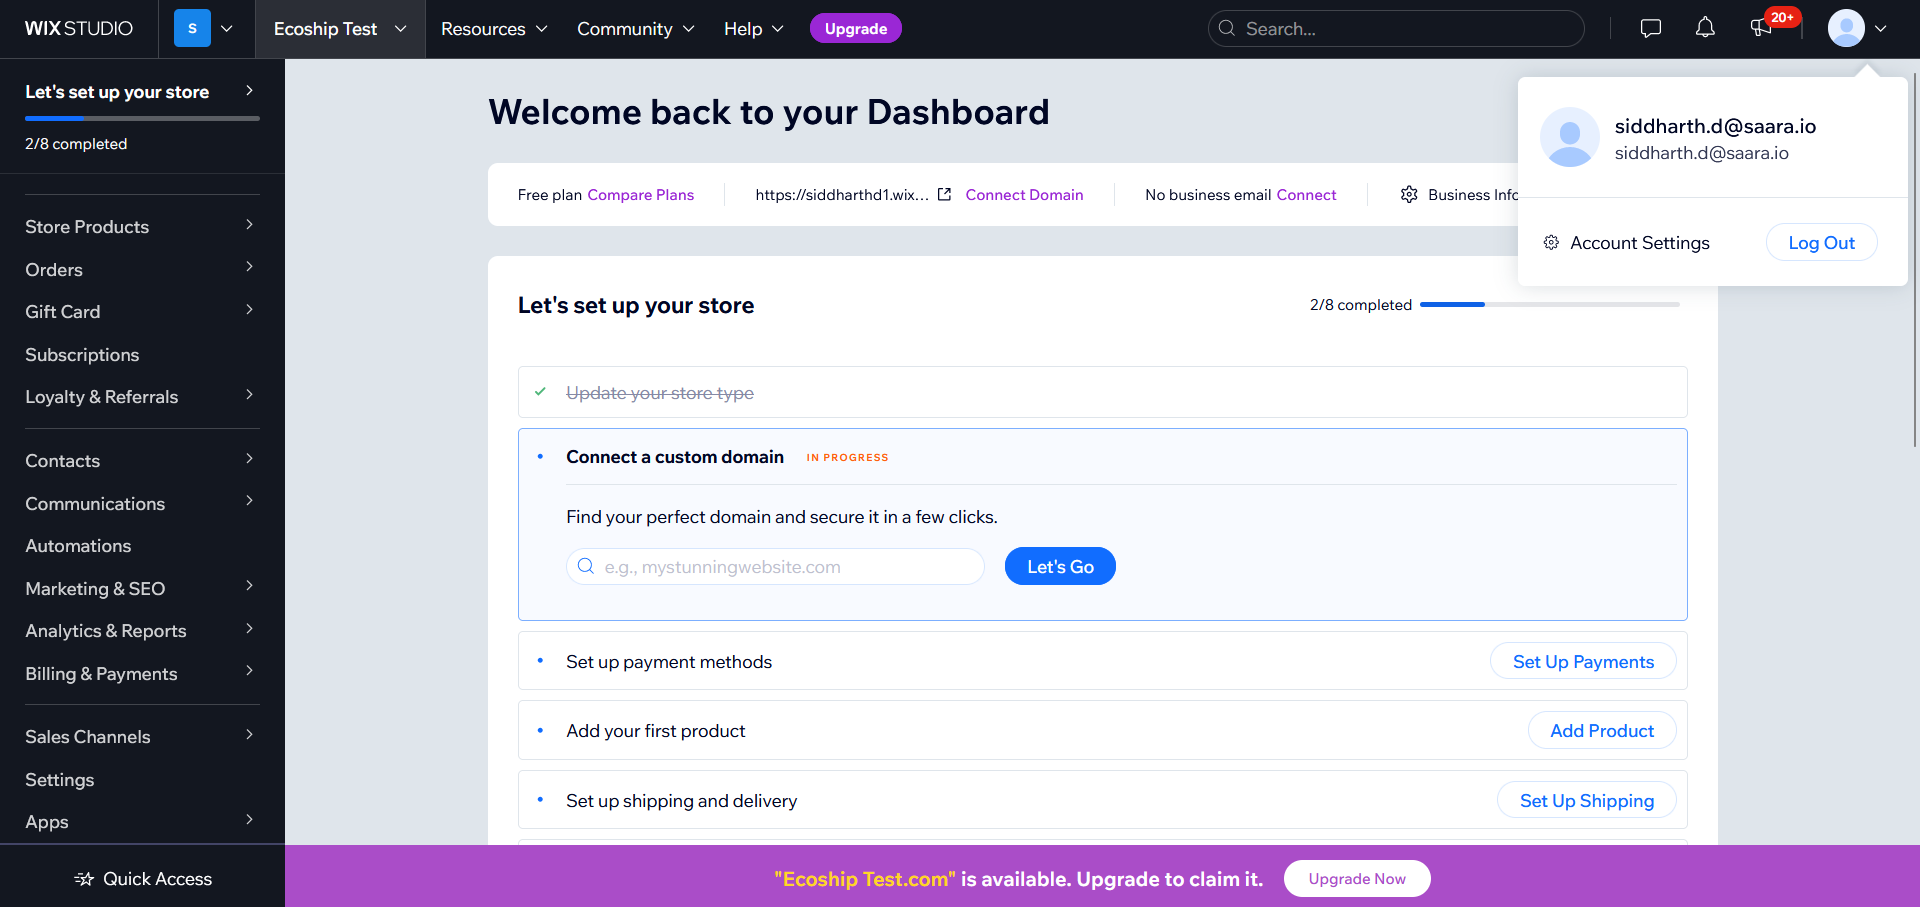Click the Business Info gear icon
This screenshot has width=1920, height=907.
(1409, 194)
